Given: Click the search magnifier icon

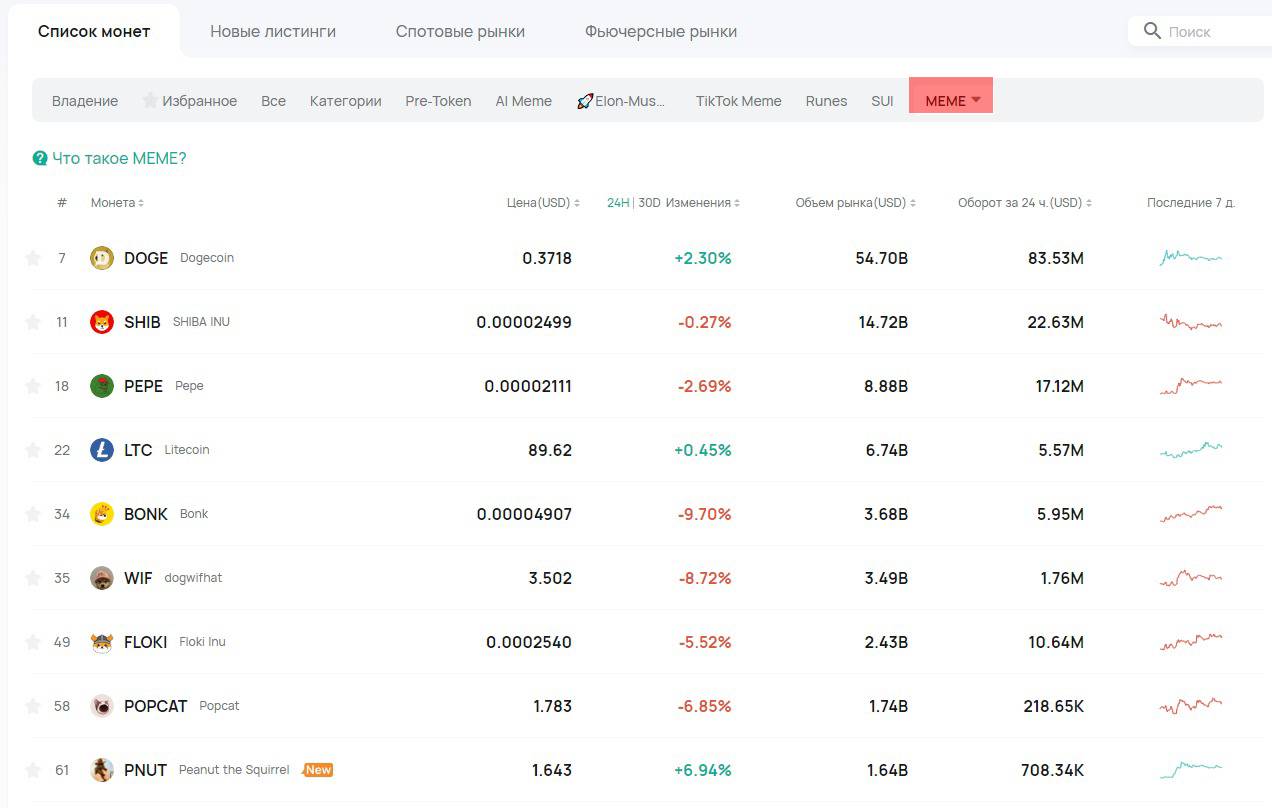Looking at the screenshot, I should (x=1153, y=31).
